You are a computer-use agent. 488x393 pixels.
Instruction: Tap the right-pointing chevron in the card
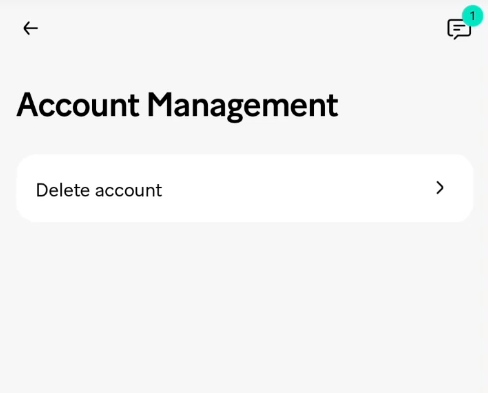tap(440, 188)
